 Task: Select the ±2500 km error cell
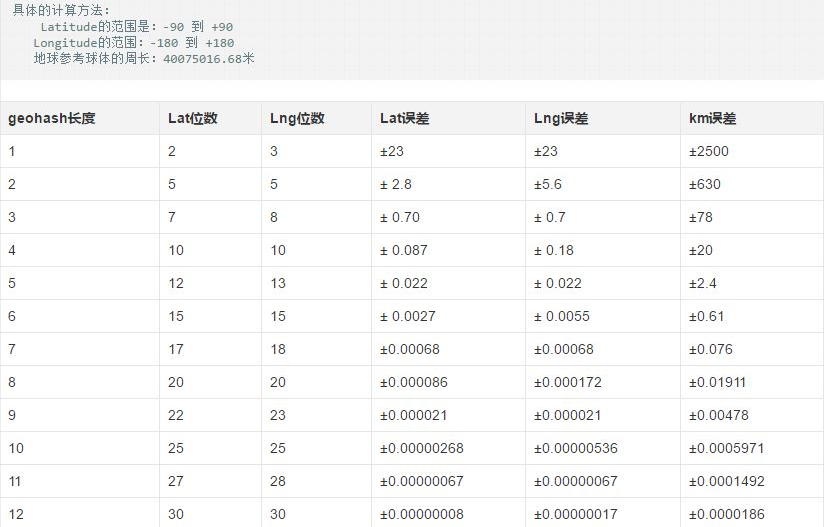pyautogui.click(x=709, y=151)
